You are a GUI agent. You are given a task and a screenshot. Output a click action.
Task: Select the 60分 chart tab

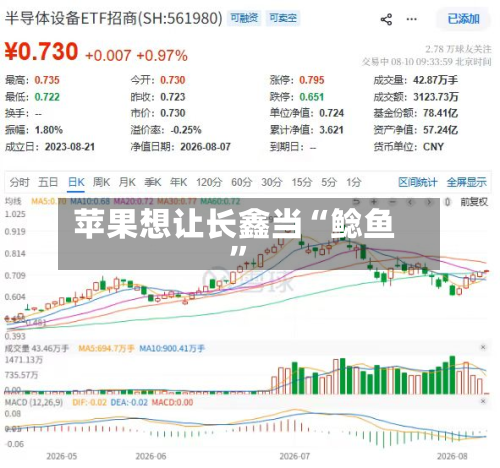click(242, 182)
